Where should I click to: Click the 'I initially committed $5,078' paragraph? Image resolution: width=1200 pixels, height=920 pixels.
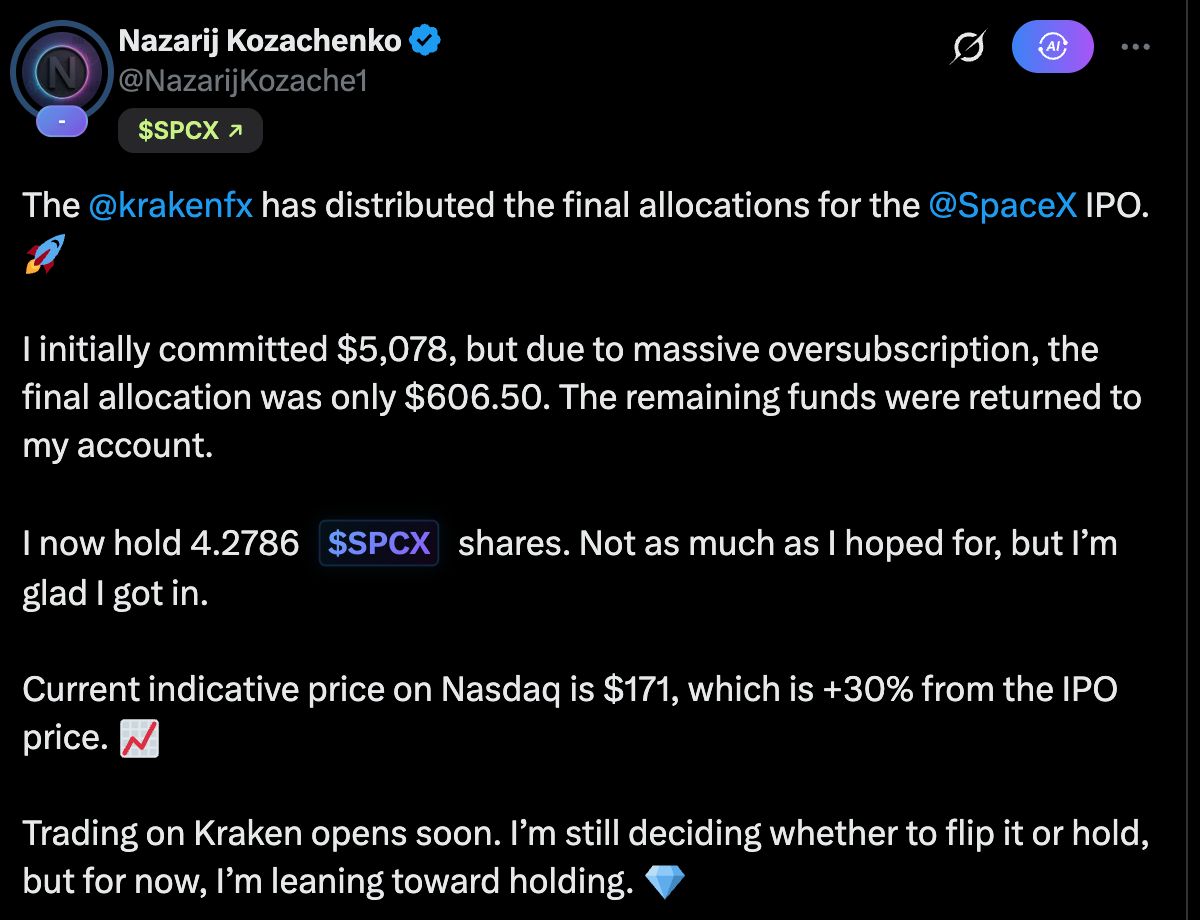click(x=582, y=398)
